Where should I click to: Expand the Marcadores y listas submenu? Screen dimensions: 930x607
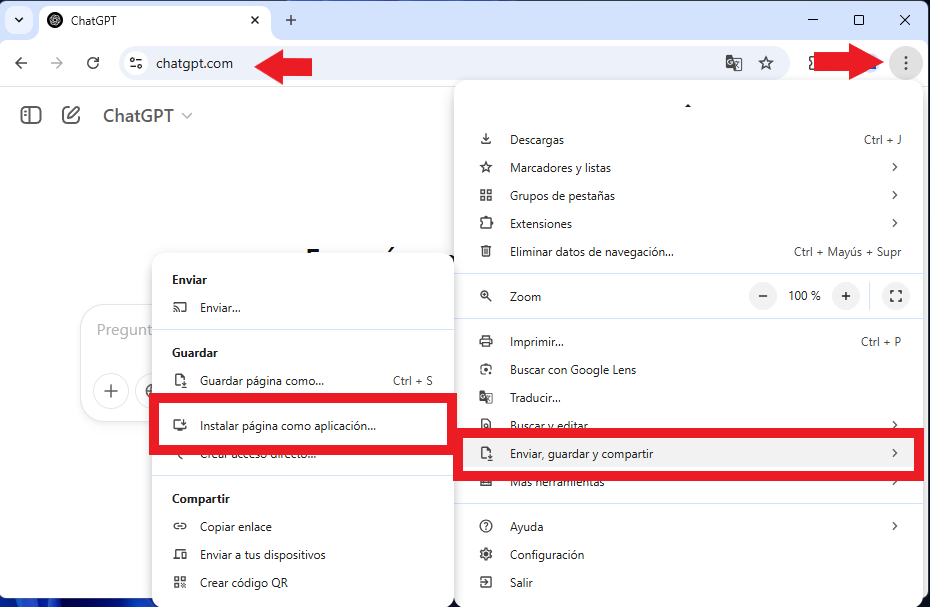690,168
